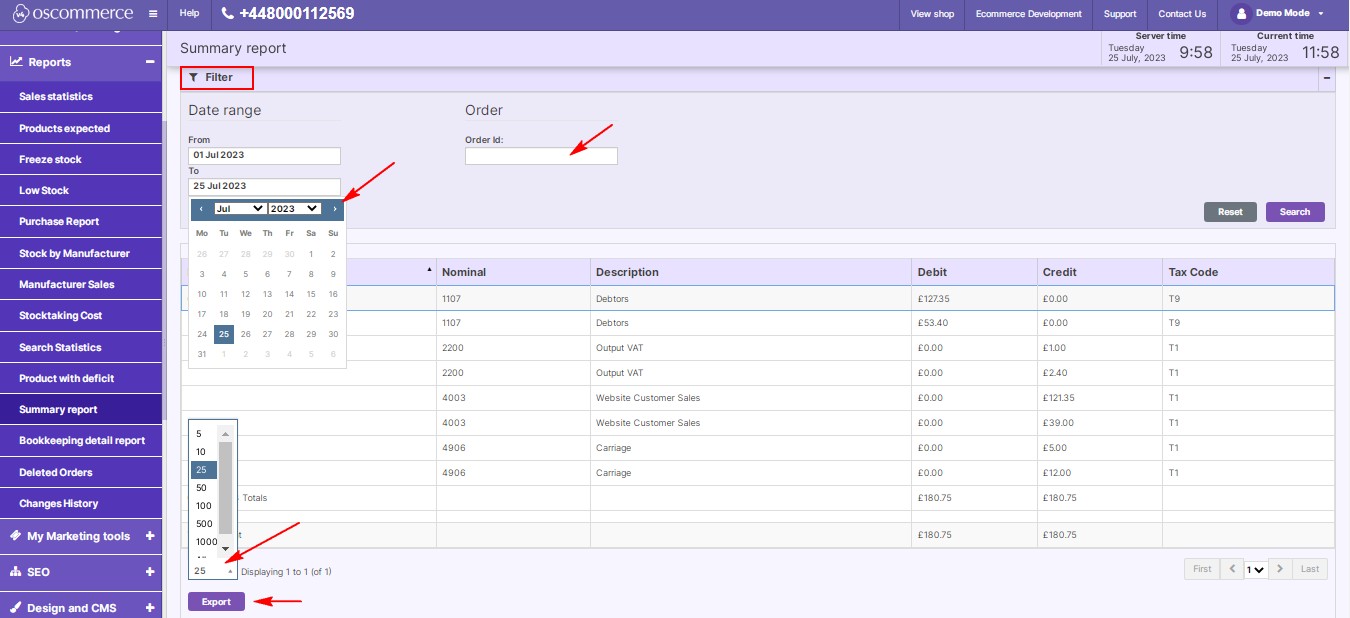The height and width of the screenshot is (618, 1350).
Task: Open Stock by Manufacturer report
Action: (x=81, y=253)
